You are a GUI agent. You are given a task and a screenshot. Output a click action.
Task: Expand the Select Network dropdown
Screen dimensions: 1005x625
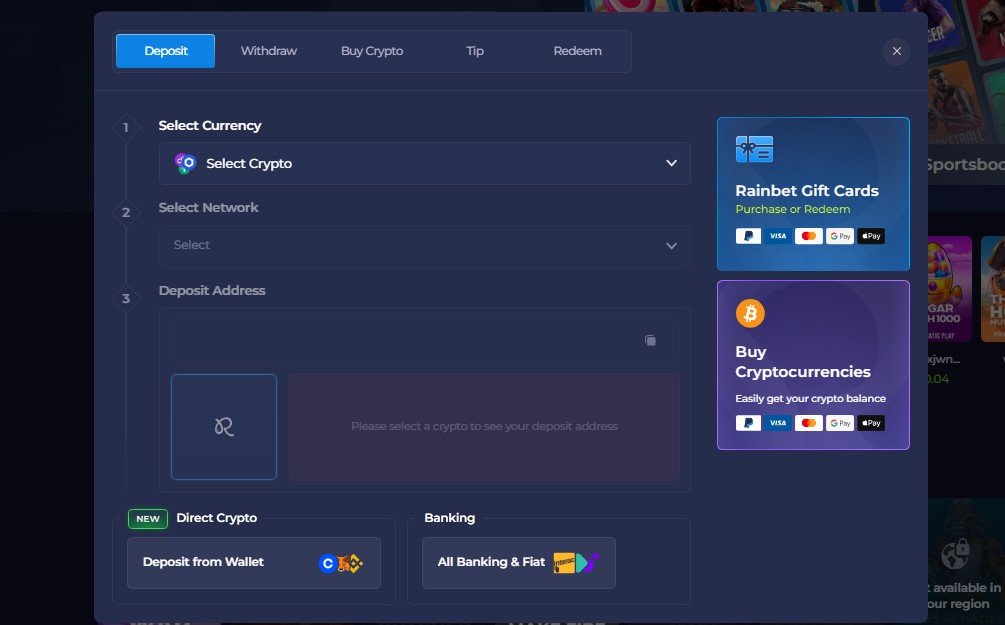(x=424, y=246)
